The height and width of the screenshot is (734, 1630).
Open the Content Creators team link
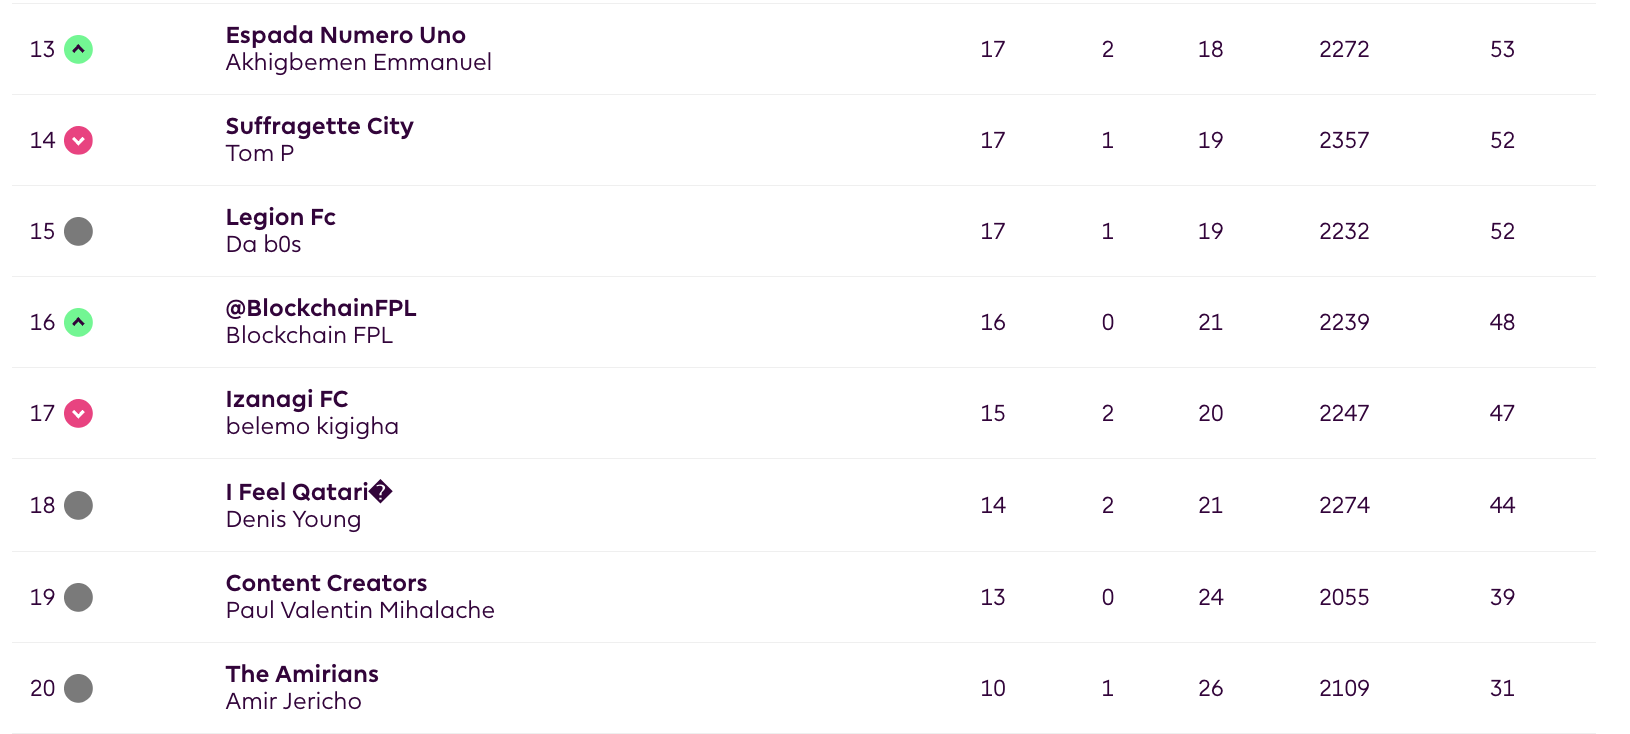326,583
